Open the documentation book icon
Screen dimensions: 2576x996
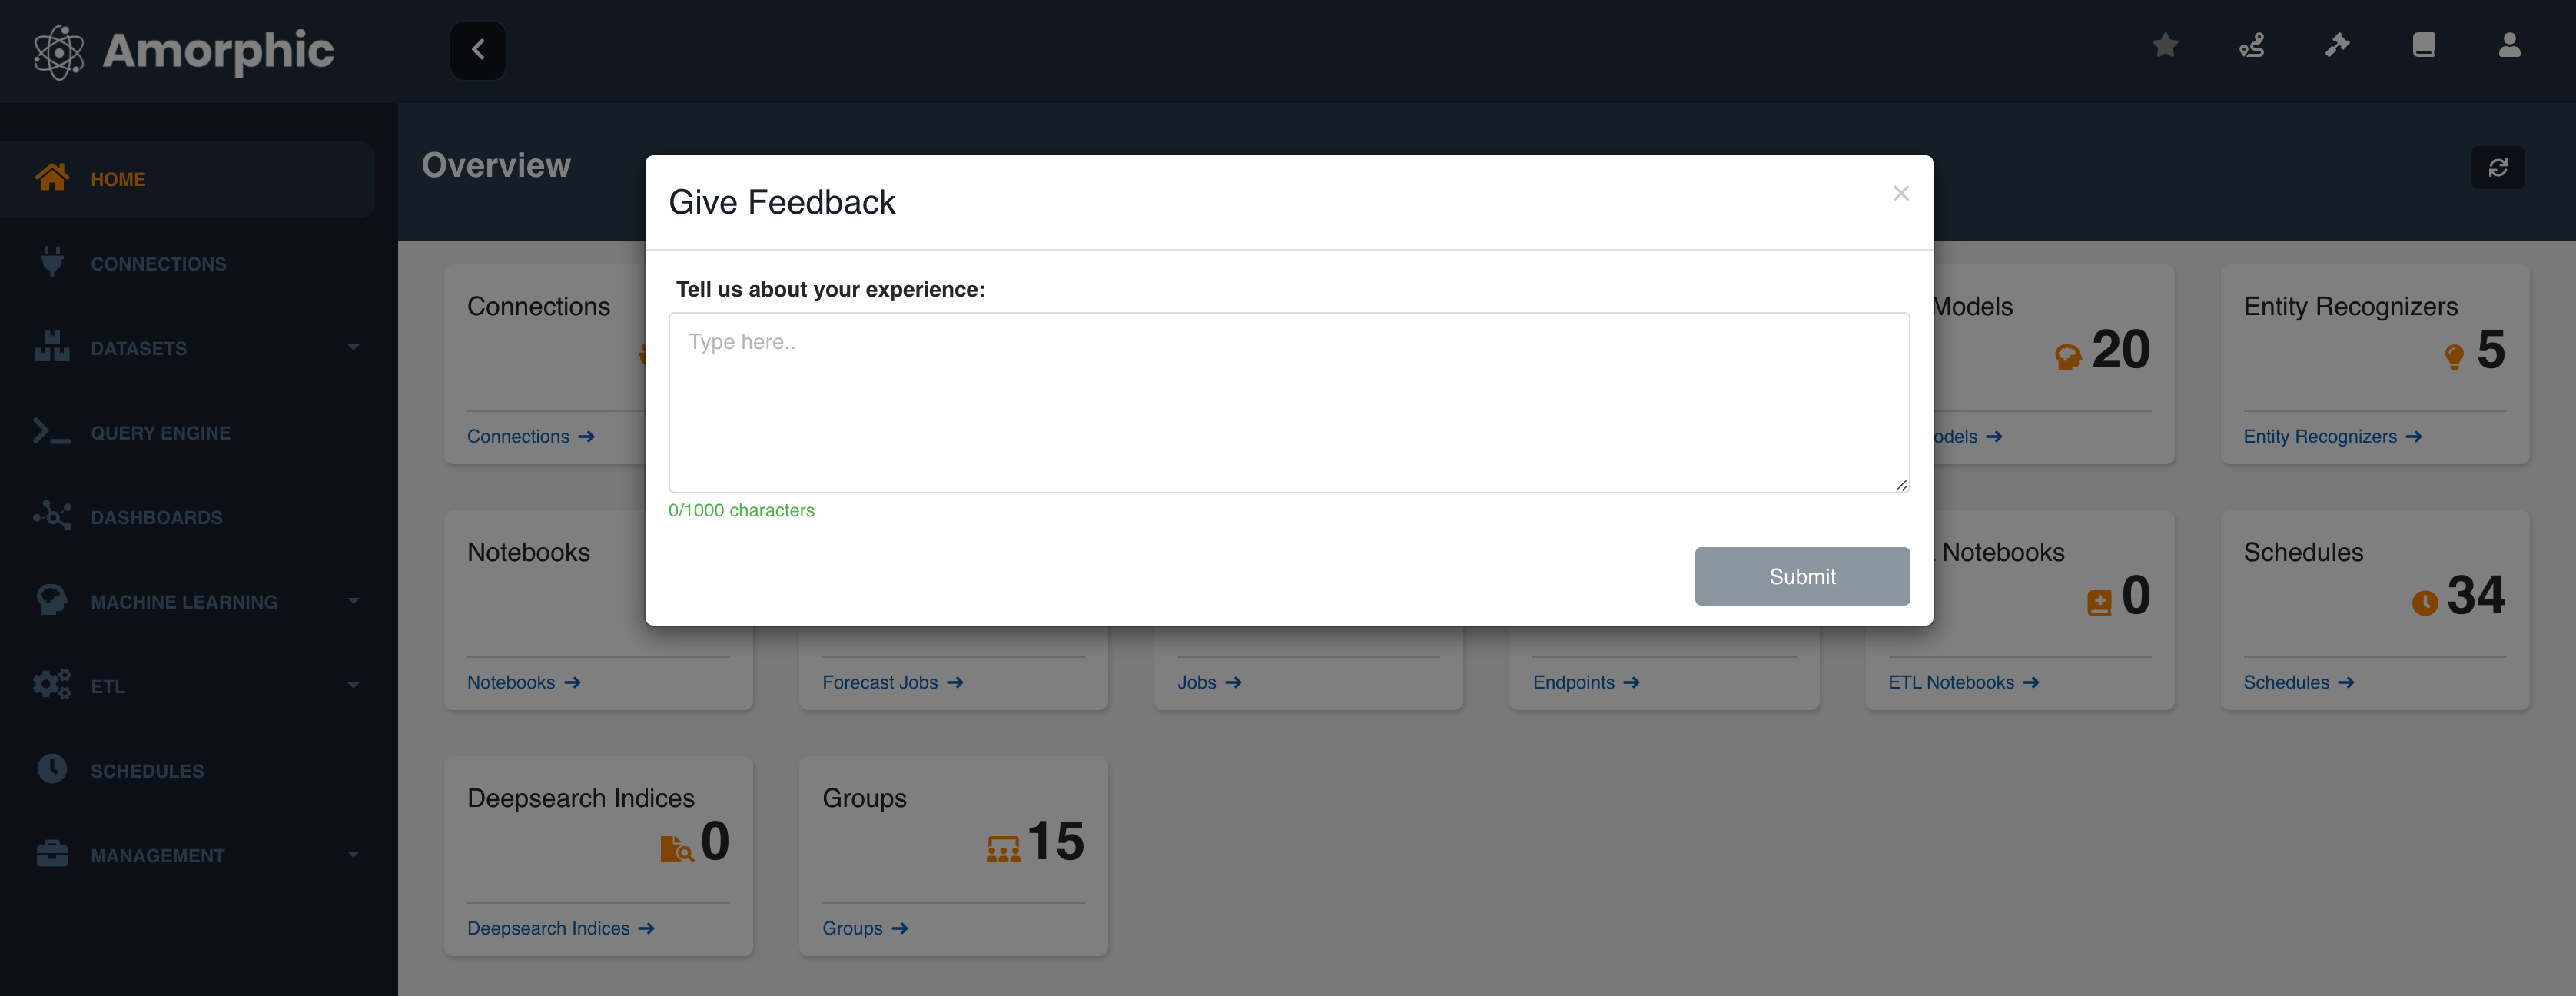[x=2423, y=45]
